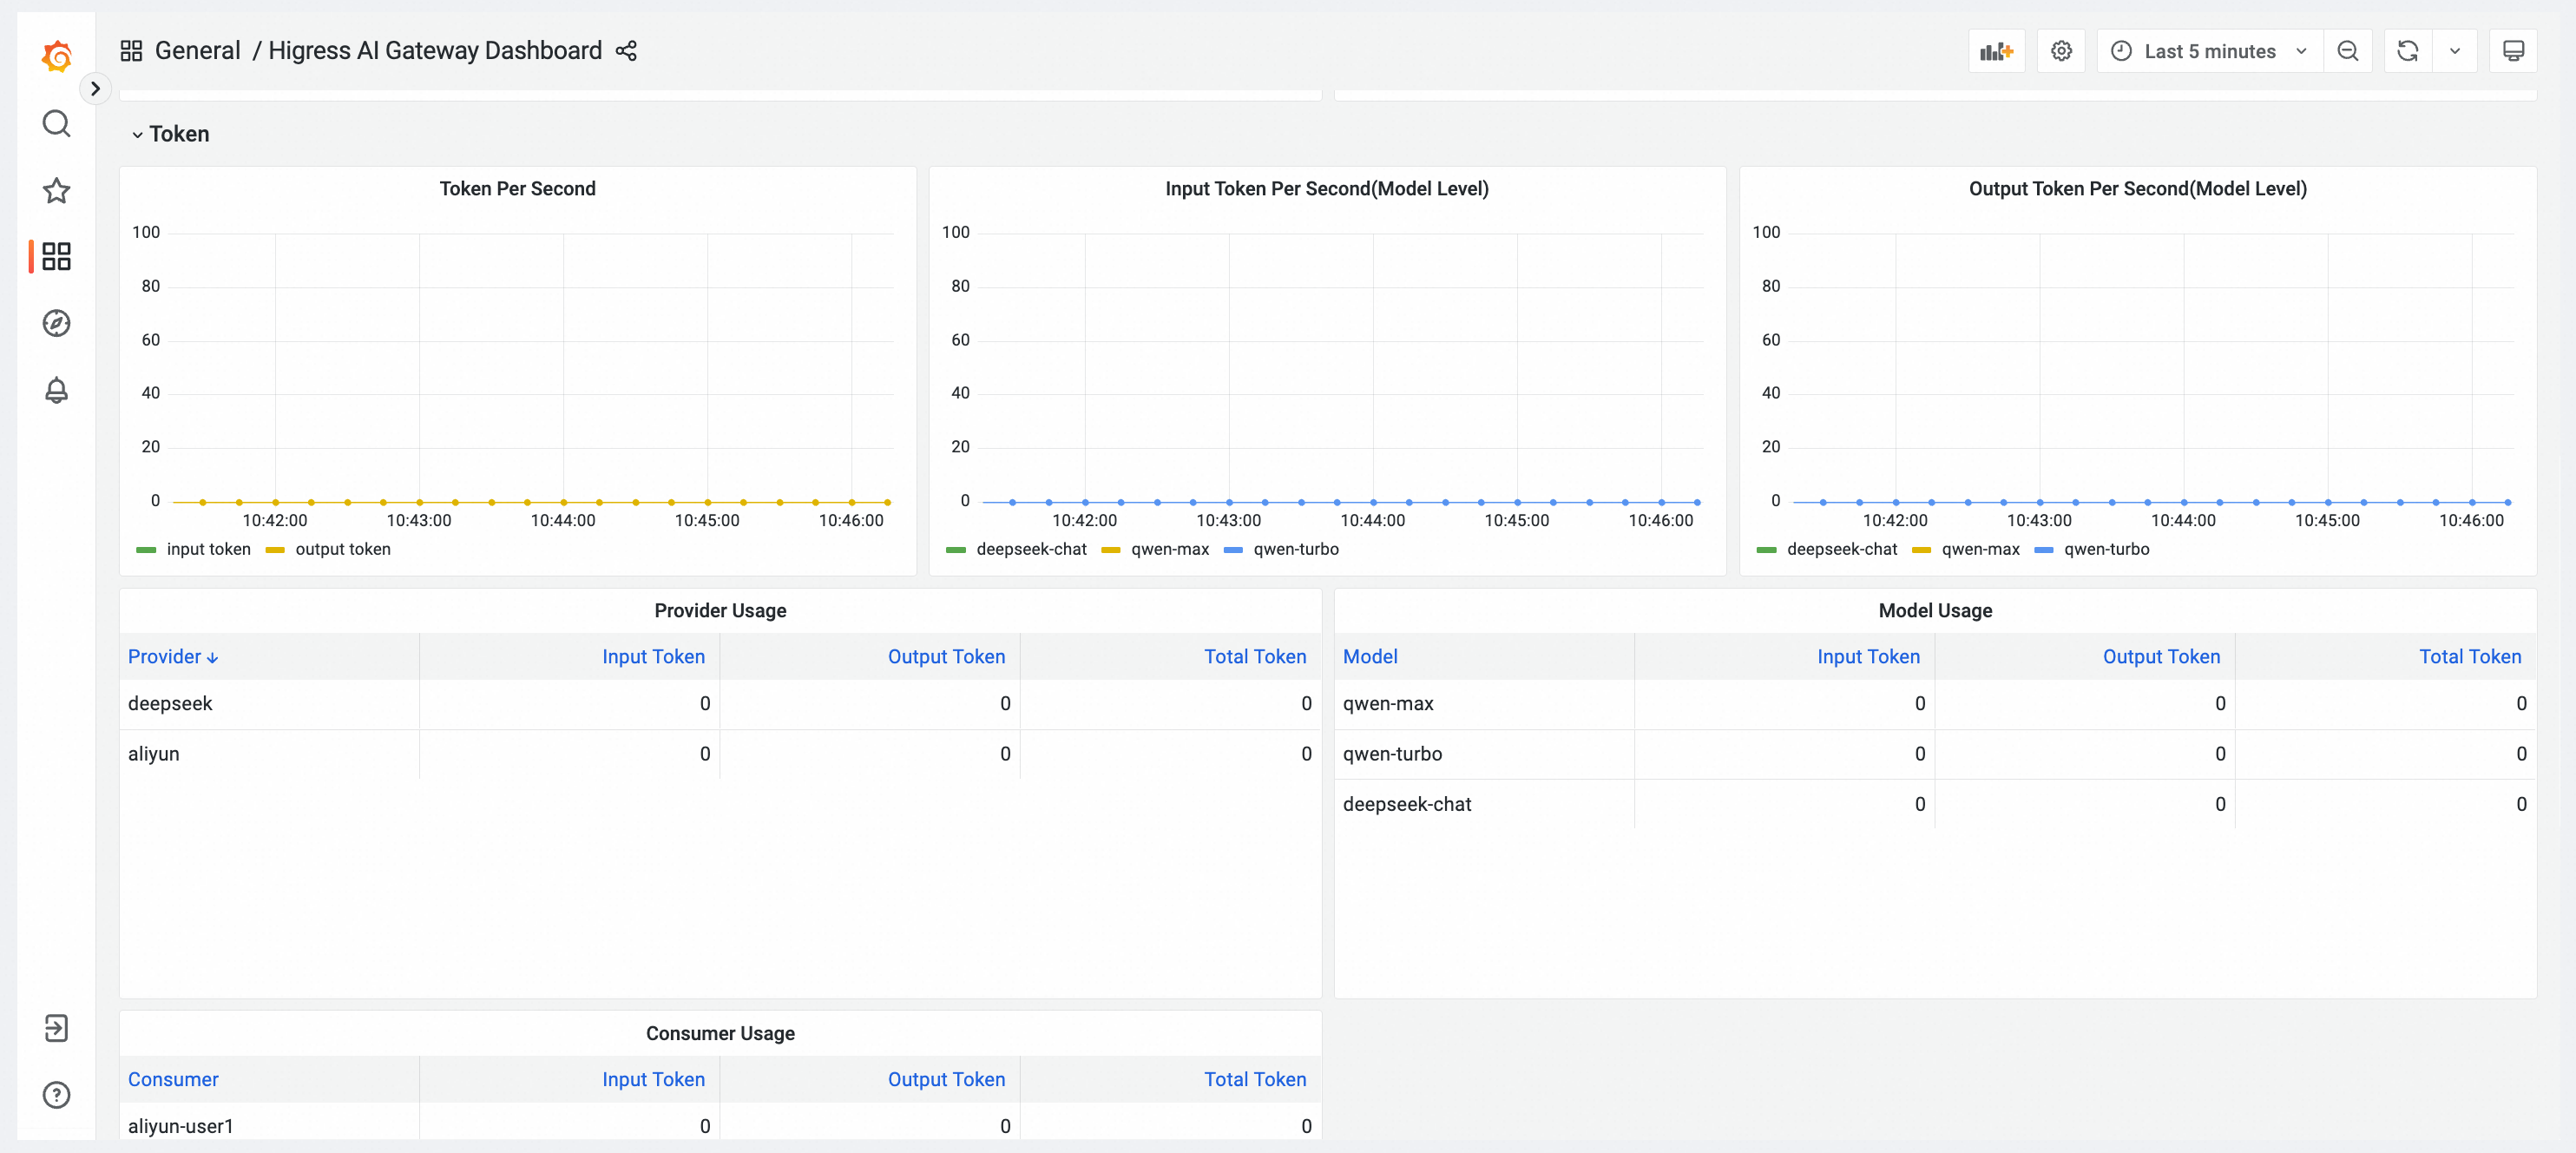Expand the sidebar with arrow button
This screenshot has width=2576, height=1153.
click(x=95, y=89)
